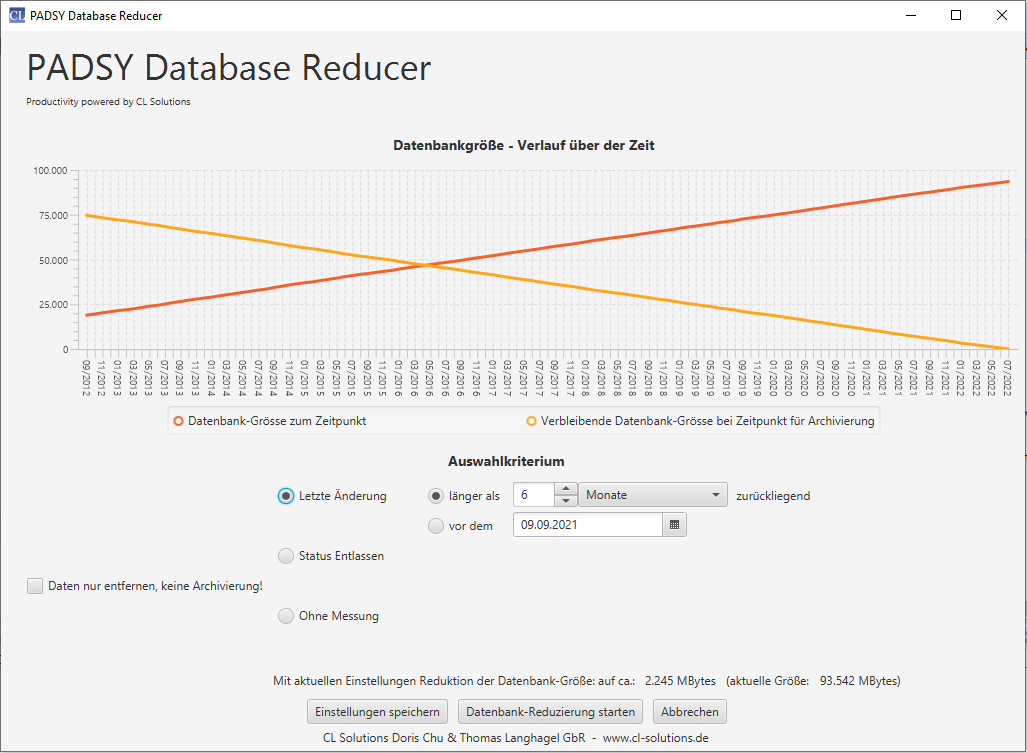Click the zurückliegend label
Screen dimensions: 1027x753
(x=773, y=496)
